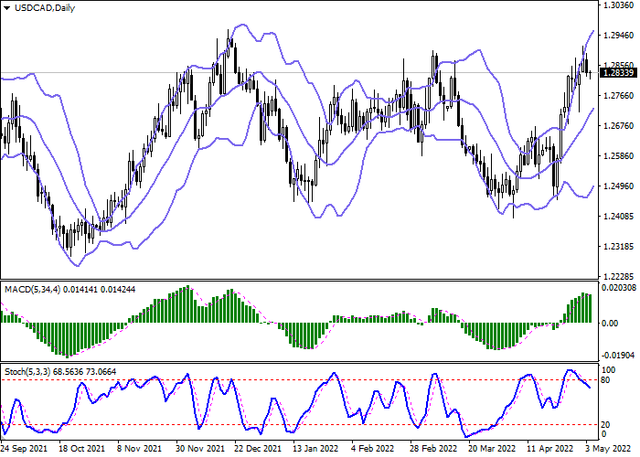Click the 11 Apr 2022 date label
640x457 pixels.
pyautogui.click(x=550, y=450)
